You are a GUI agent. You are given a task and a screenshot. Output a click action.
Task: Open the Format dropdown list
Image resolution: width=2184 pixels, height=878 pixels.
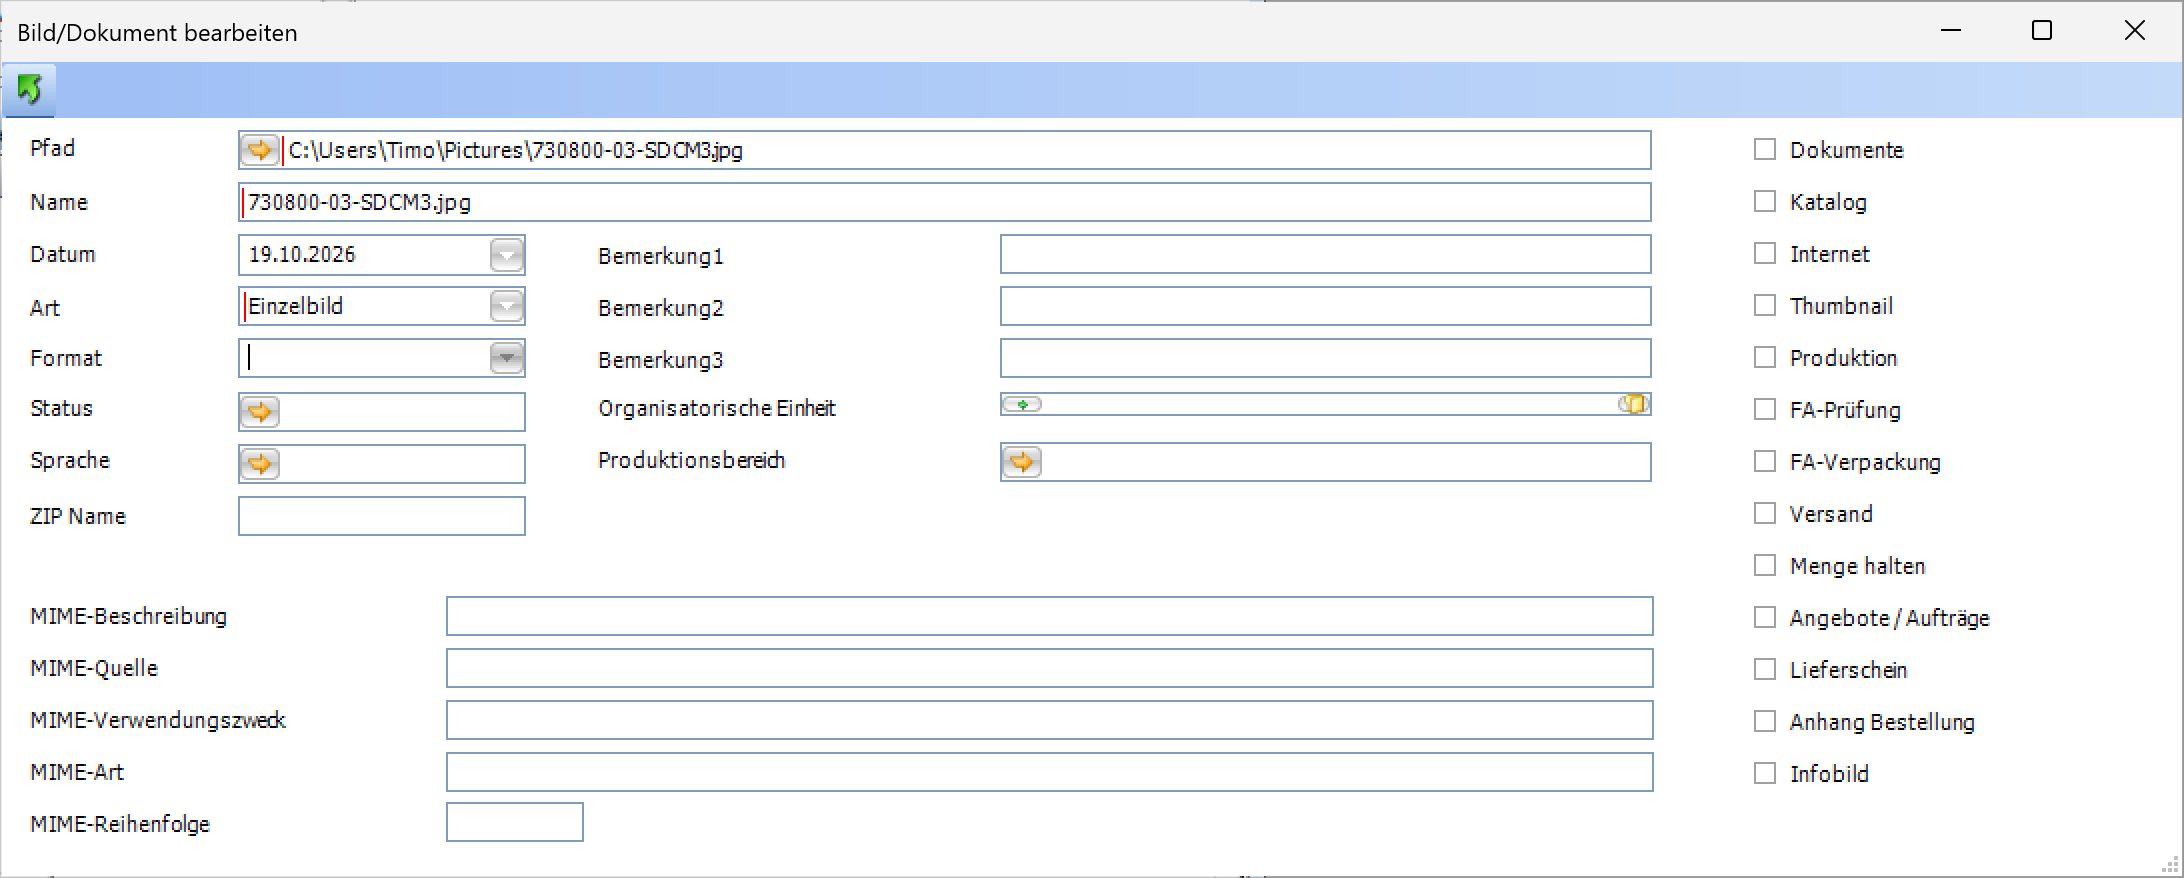507,358
